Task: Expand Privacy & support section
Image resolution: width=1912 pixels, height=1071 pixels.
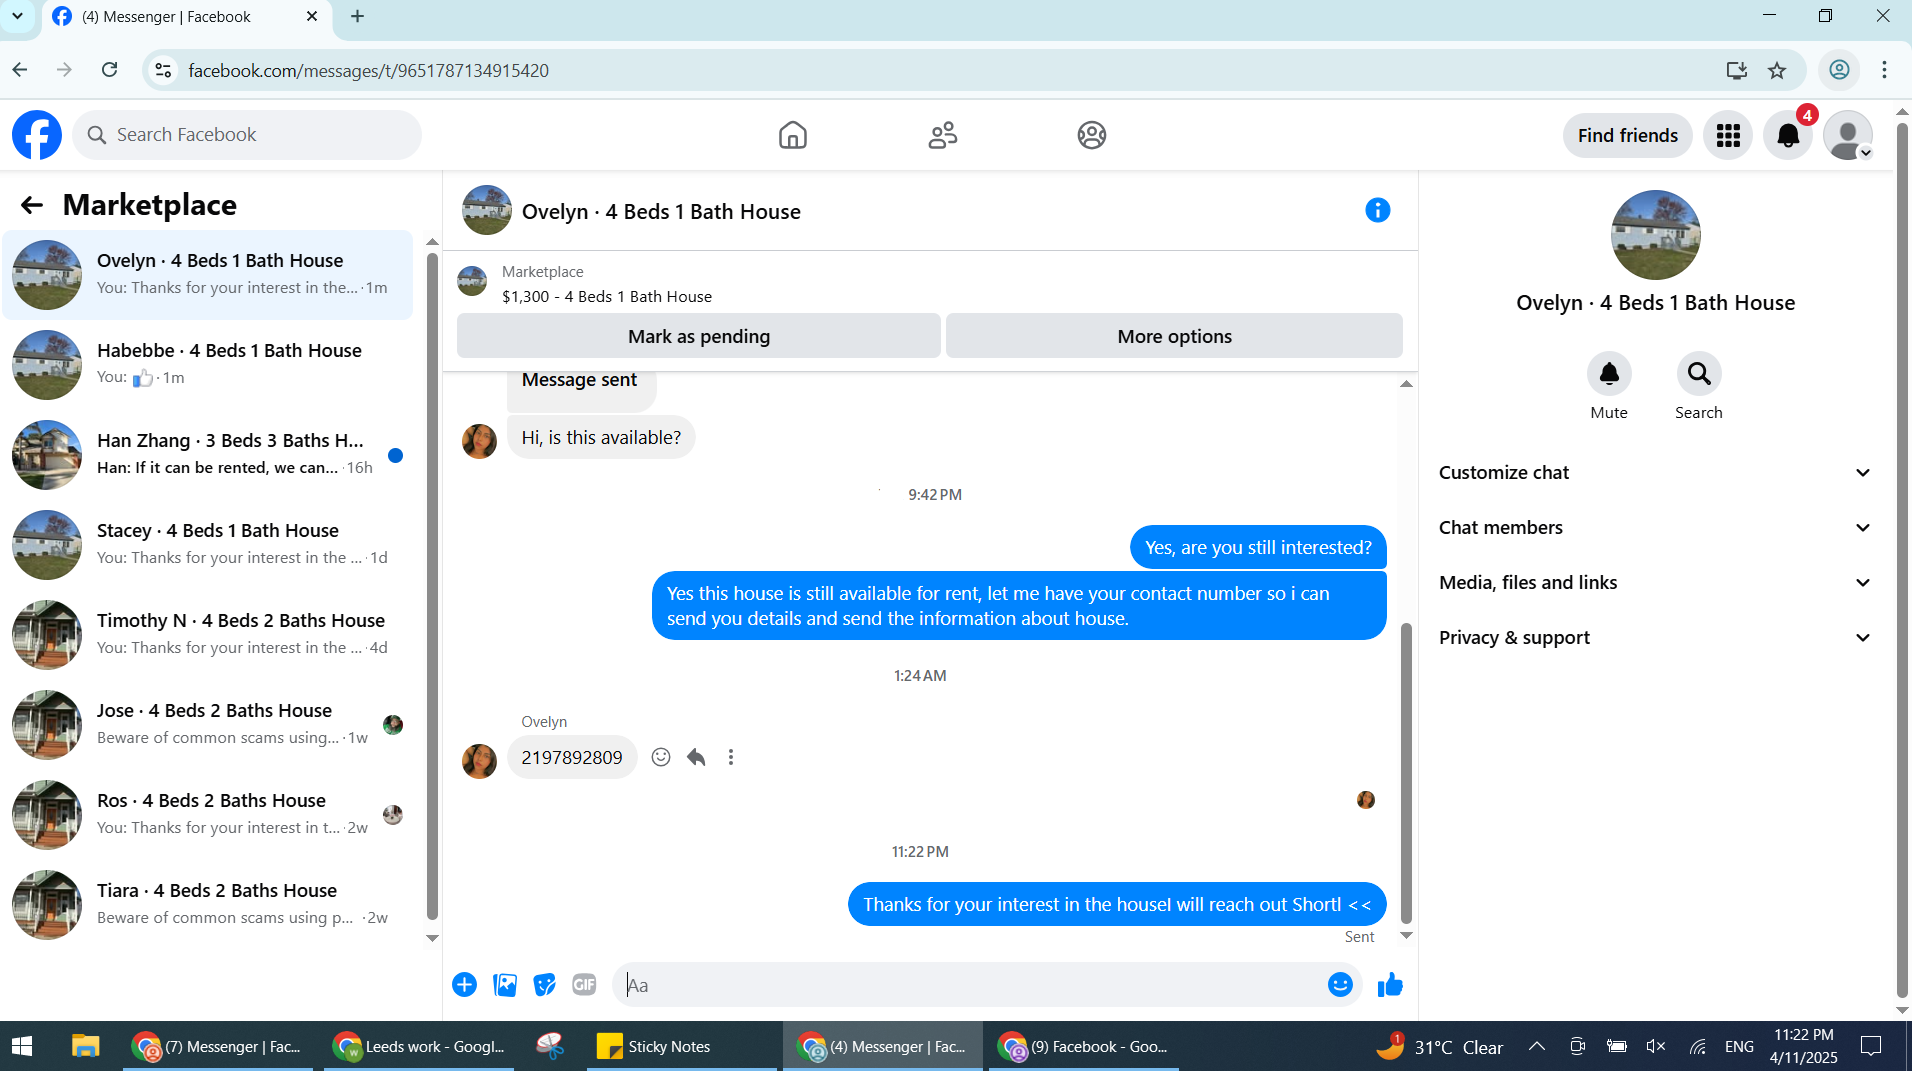Action: pos(1655,638)
